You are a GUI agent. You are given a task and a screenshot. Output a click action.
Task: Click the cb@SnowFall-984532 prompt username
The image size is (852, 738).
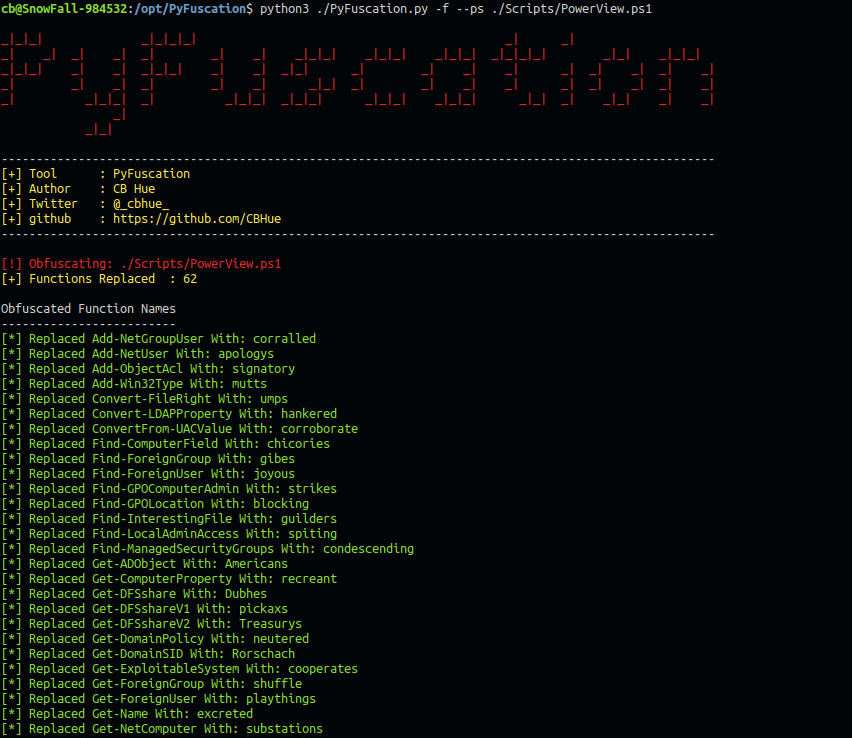click(64, 9)
